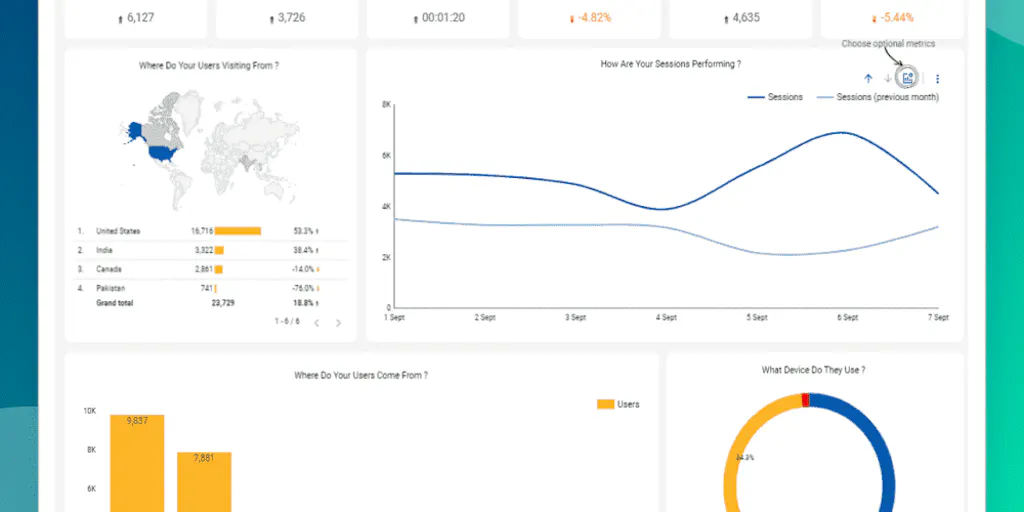This screenshot has width=1024, height=512.
Task: Click the -14.0% change value
Action: (x=304, y=269)
